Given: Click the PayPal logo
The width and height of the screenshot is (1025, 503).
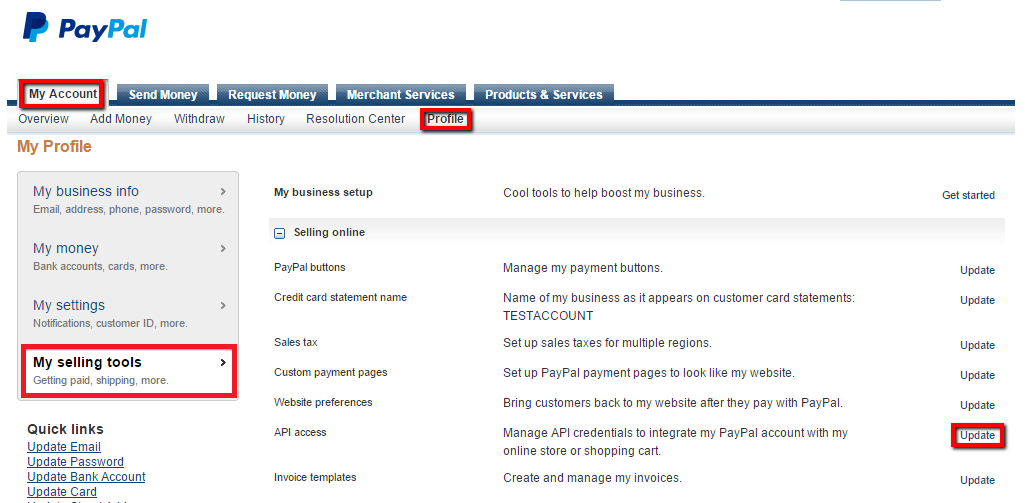Looking at the screenshot, I should point(85,28).
